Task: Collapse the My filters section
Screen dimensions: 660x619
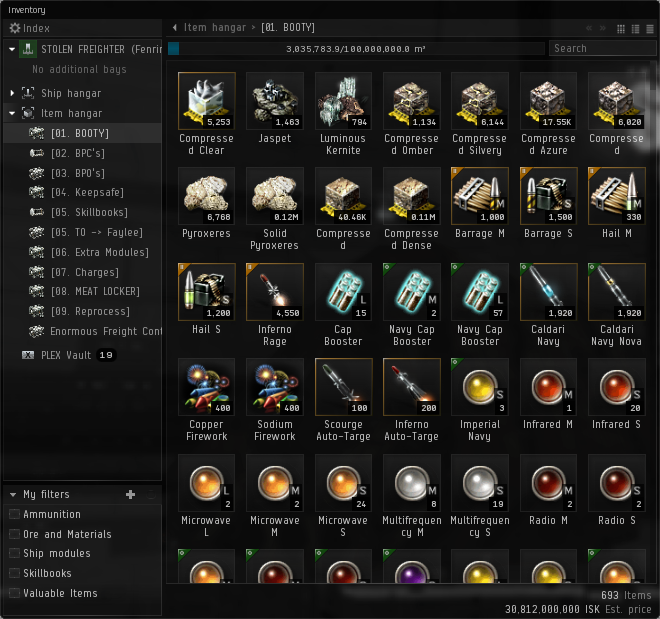Action: [13, 494]
